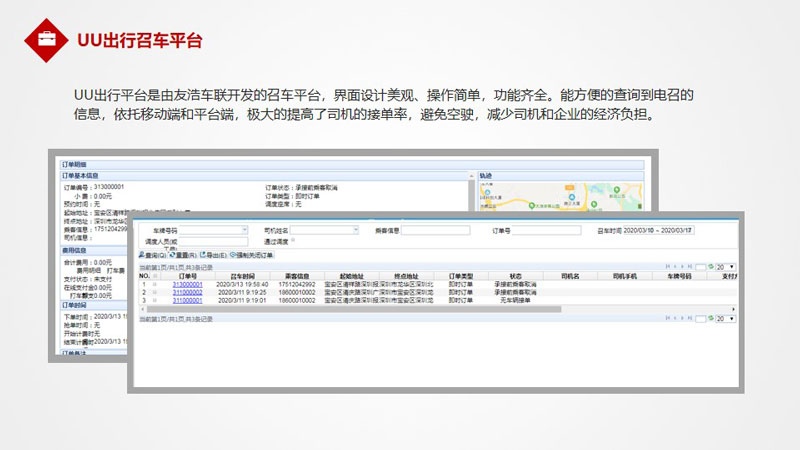
Task: Click the passenger cell 17512042992
Action: point(297,284)
